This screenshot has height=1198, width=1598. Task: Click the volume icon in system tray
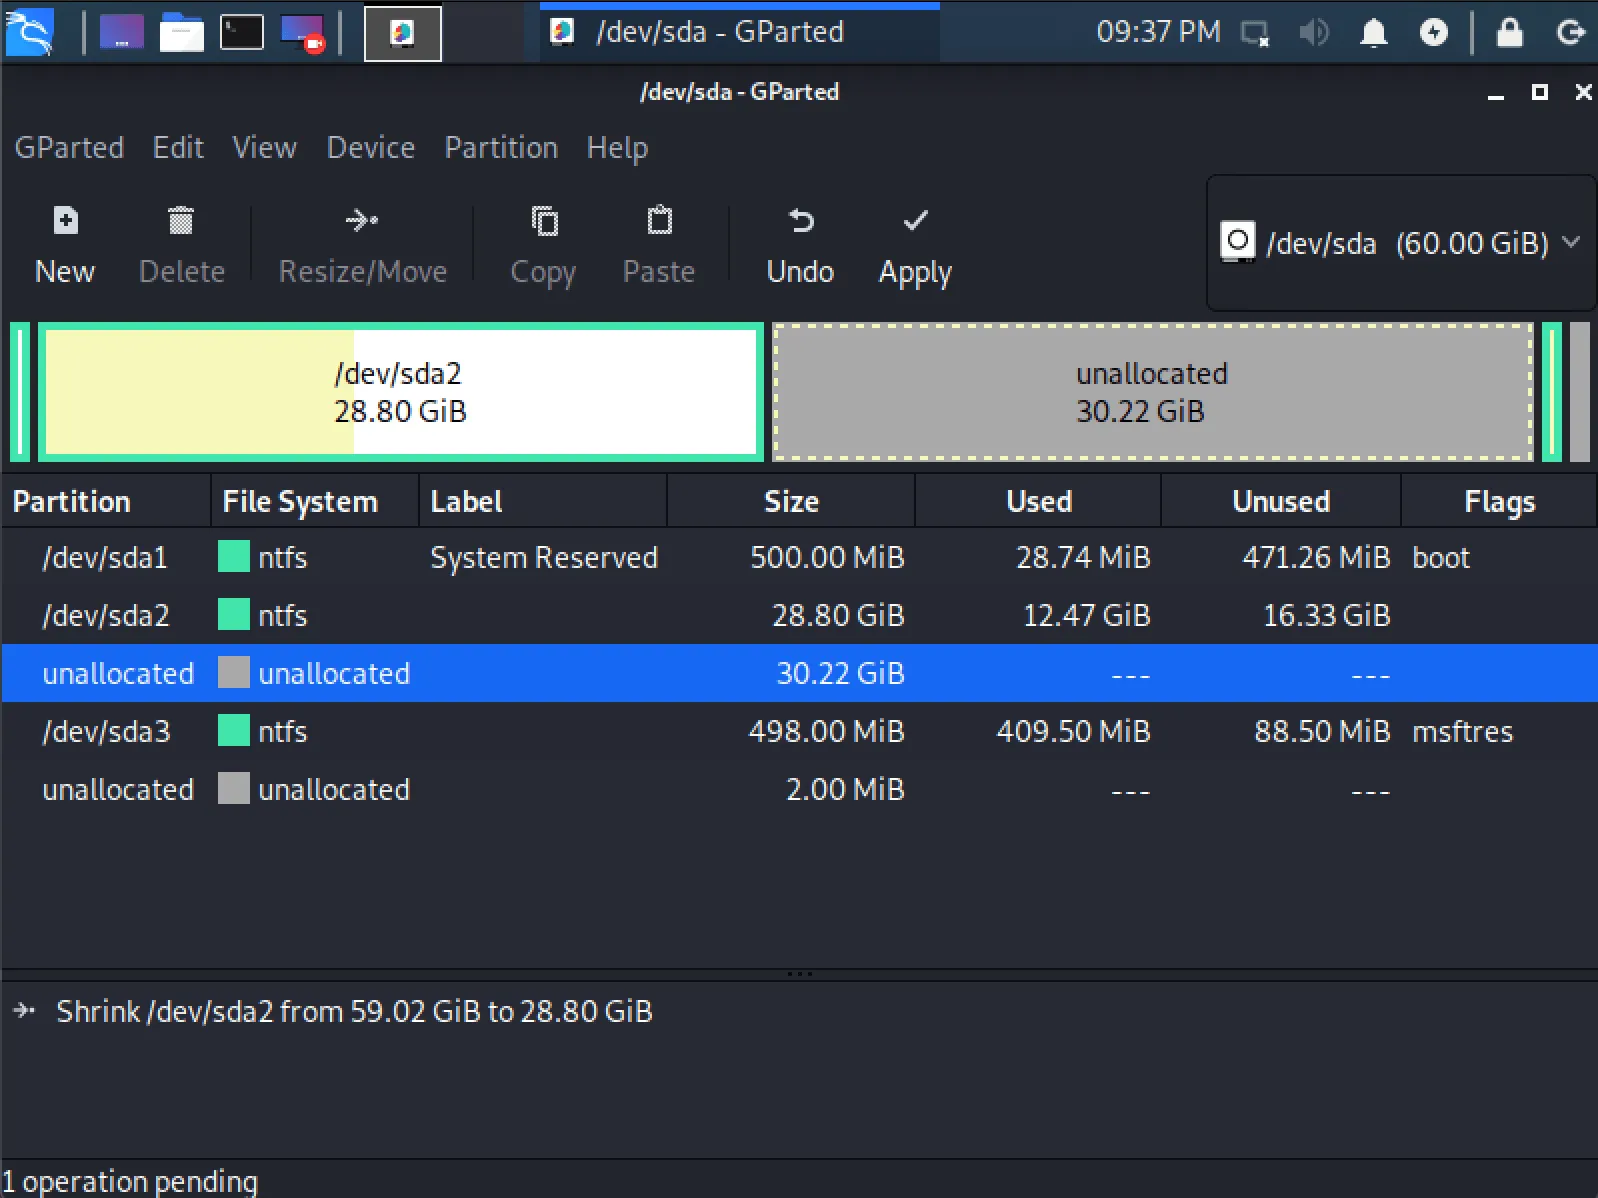[1313, 33]
